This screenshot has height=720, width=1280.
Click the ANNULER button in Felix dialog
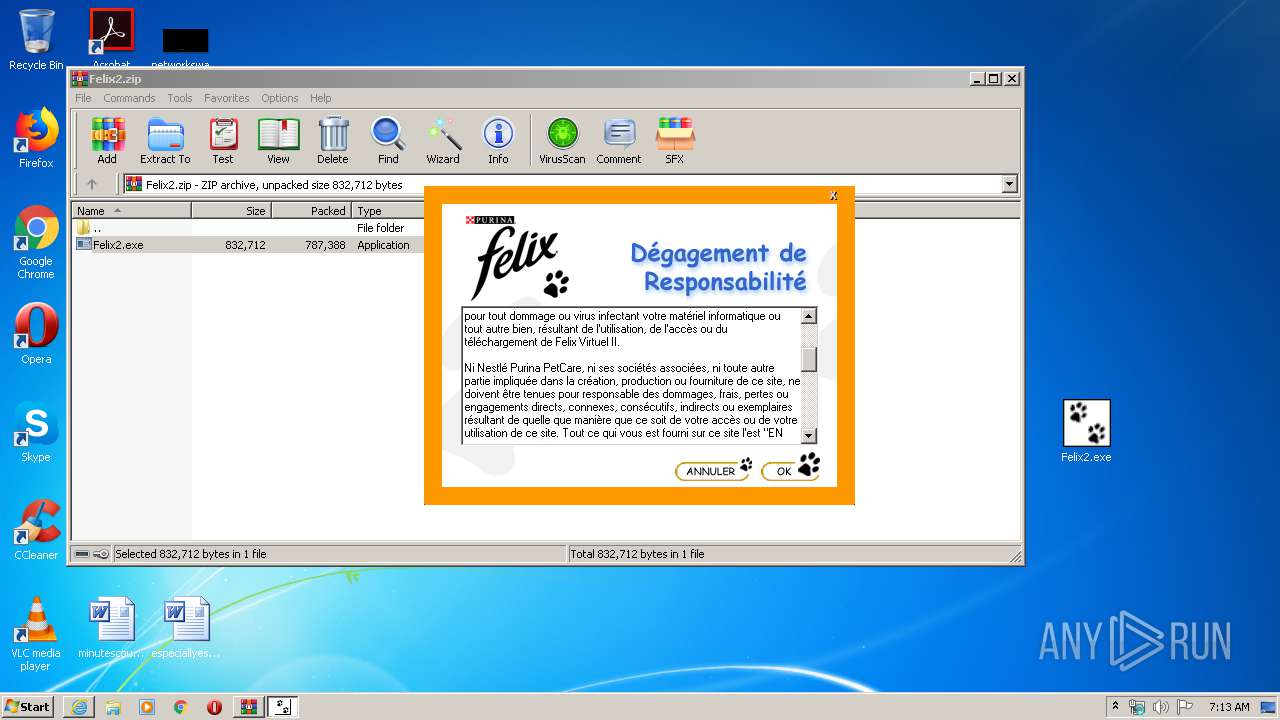coord(711,471)
